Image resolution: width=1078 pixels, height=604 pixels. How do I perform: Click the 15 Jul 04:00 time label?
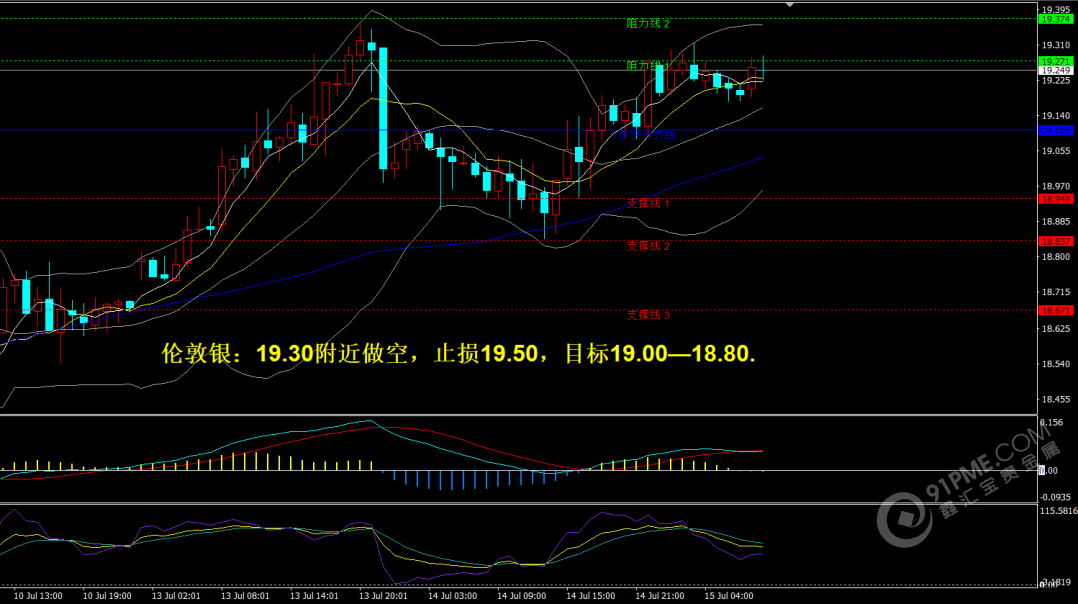pyautogui.click(x=729, y=596)
